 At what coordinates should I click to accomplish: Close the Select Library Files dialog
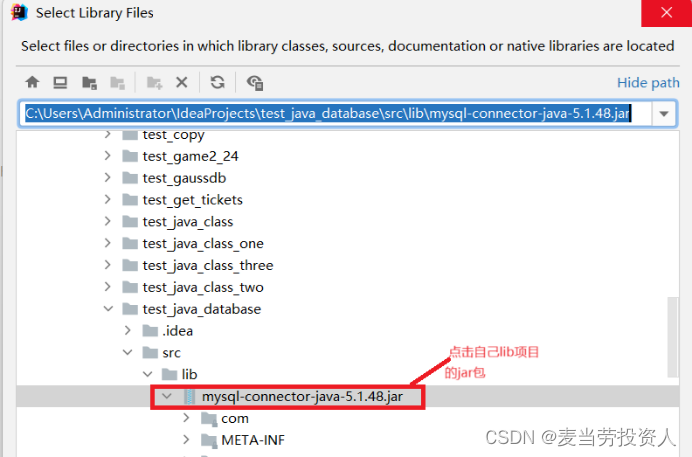666,13
